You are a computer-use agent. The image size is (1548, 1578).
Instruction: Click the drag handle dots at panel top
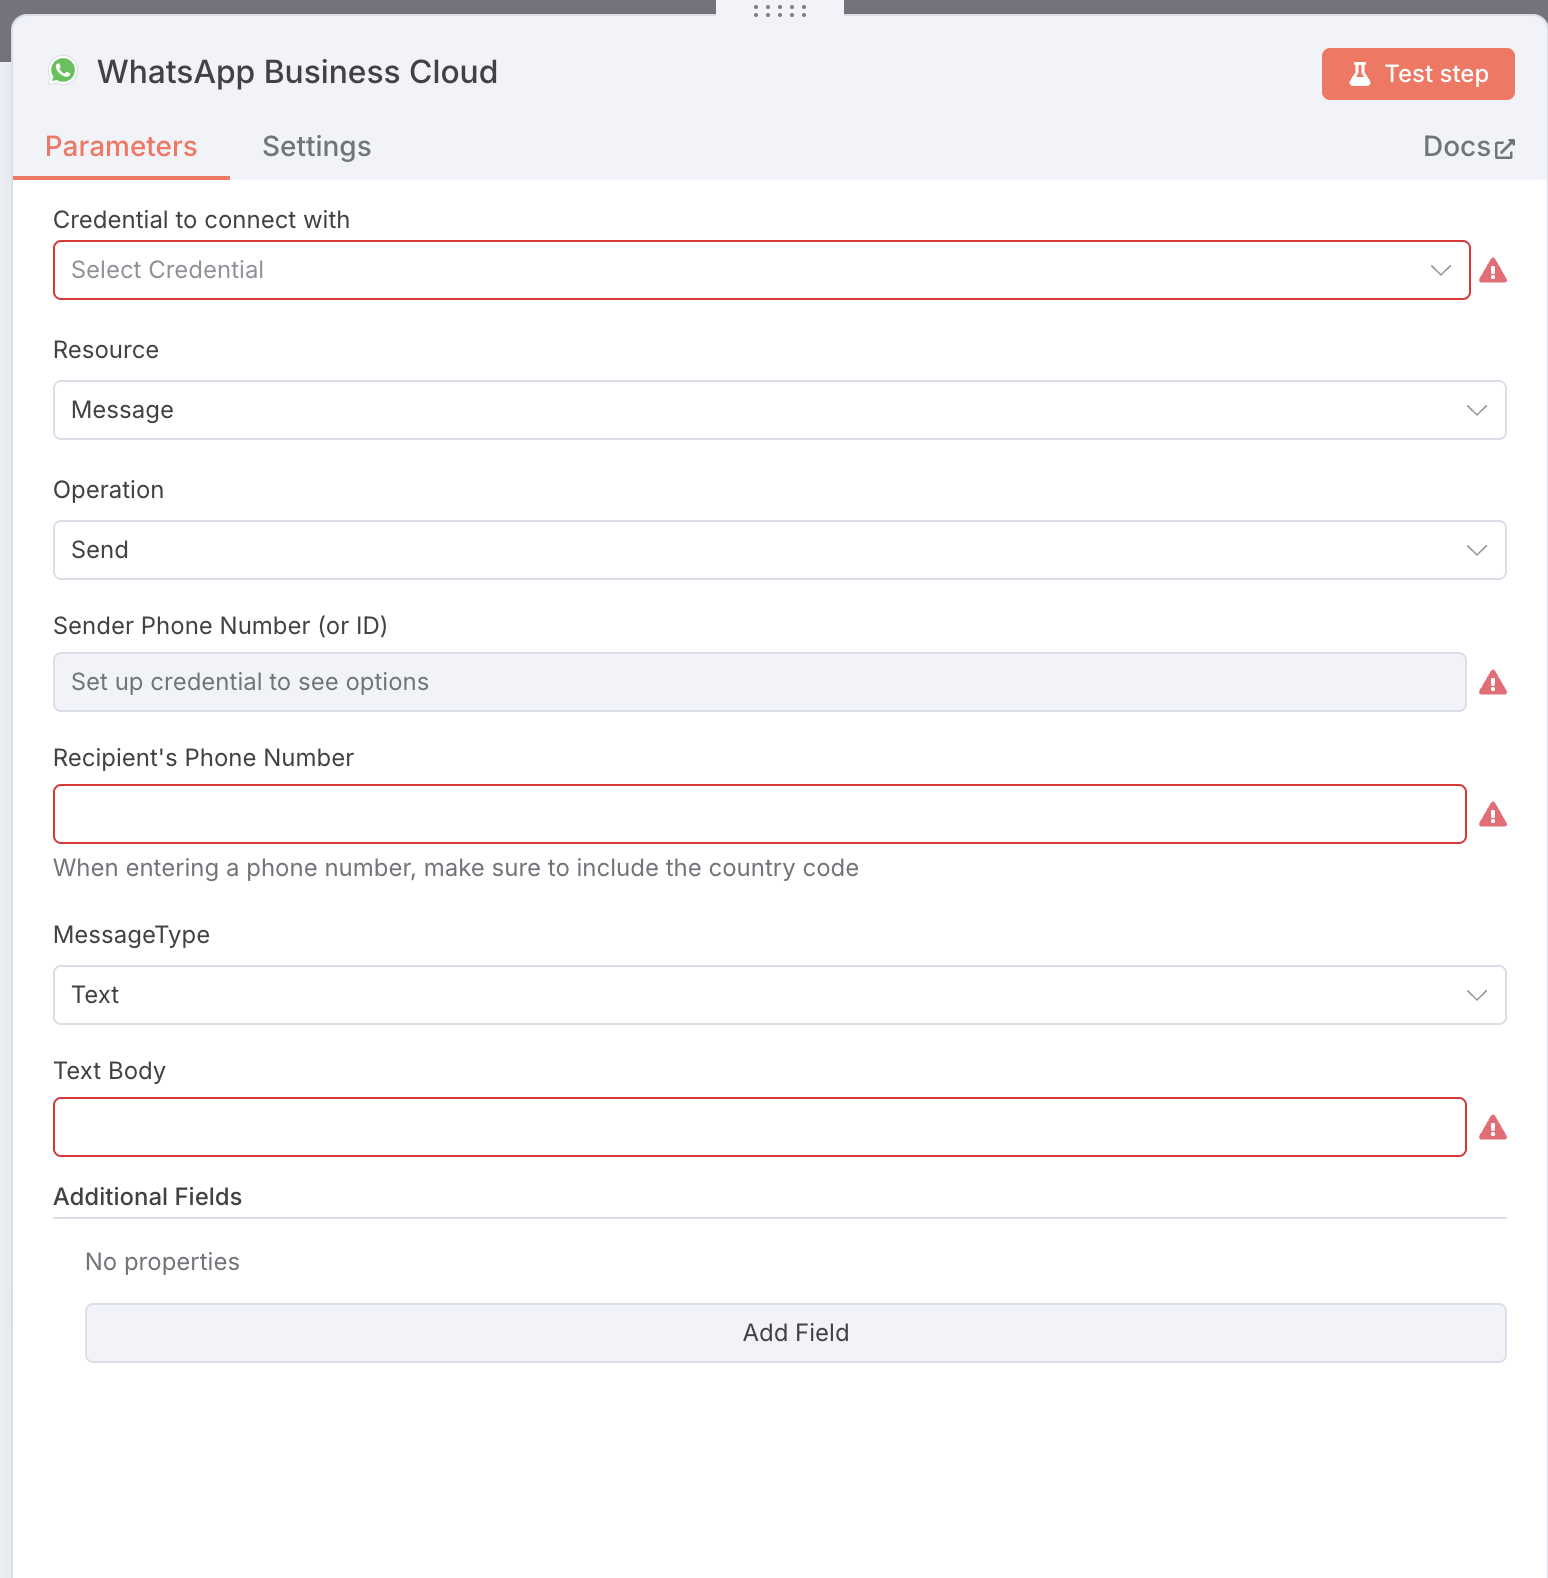(780, 11)
